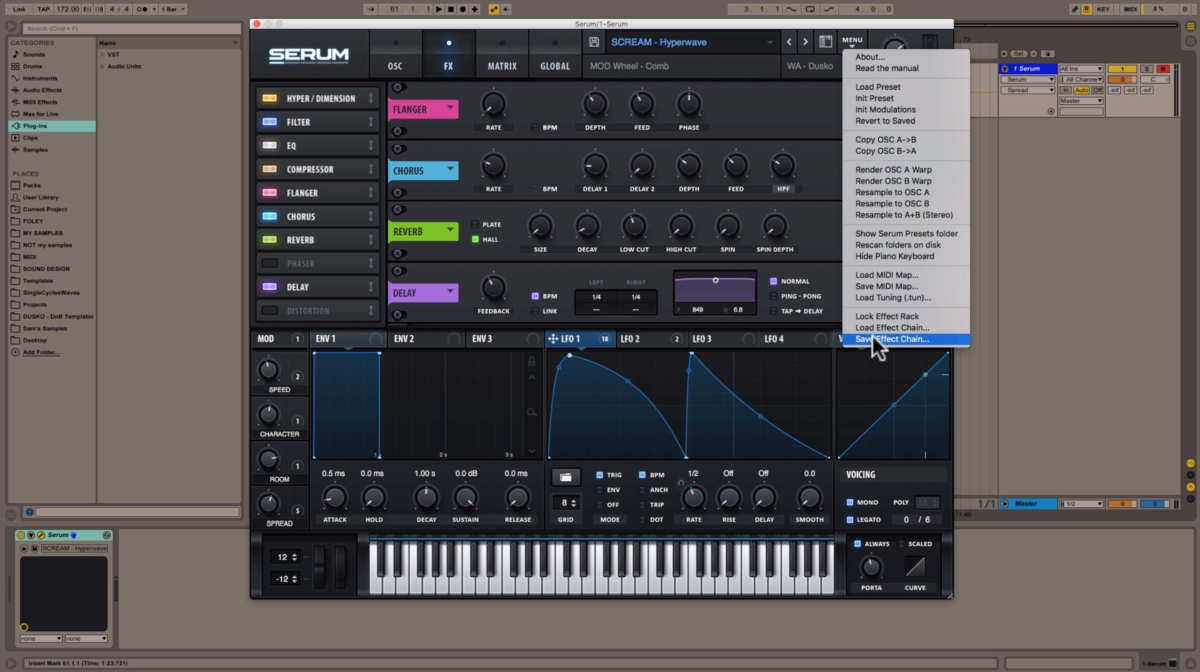The image size is (1200, 672).
Task: Toggle LFO Trig mode checkbox
Action: click(600, 475)
